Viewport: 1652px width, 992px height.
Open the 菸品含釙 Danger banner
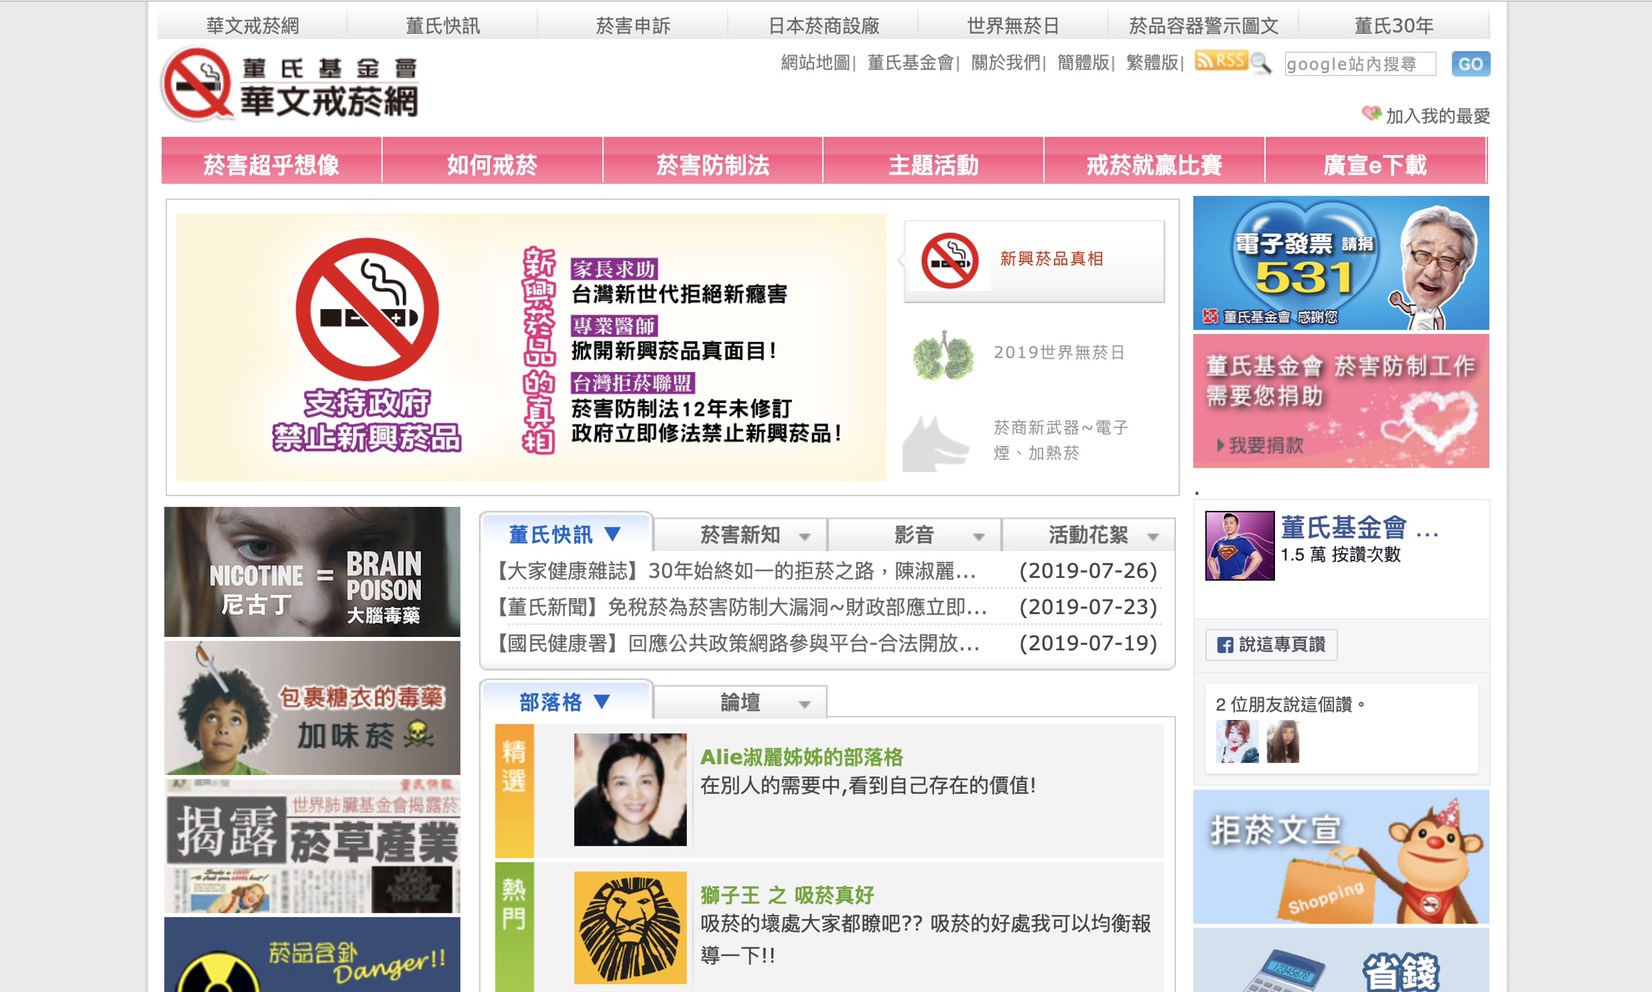(x=312, y=955)
